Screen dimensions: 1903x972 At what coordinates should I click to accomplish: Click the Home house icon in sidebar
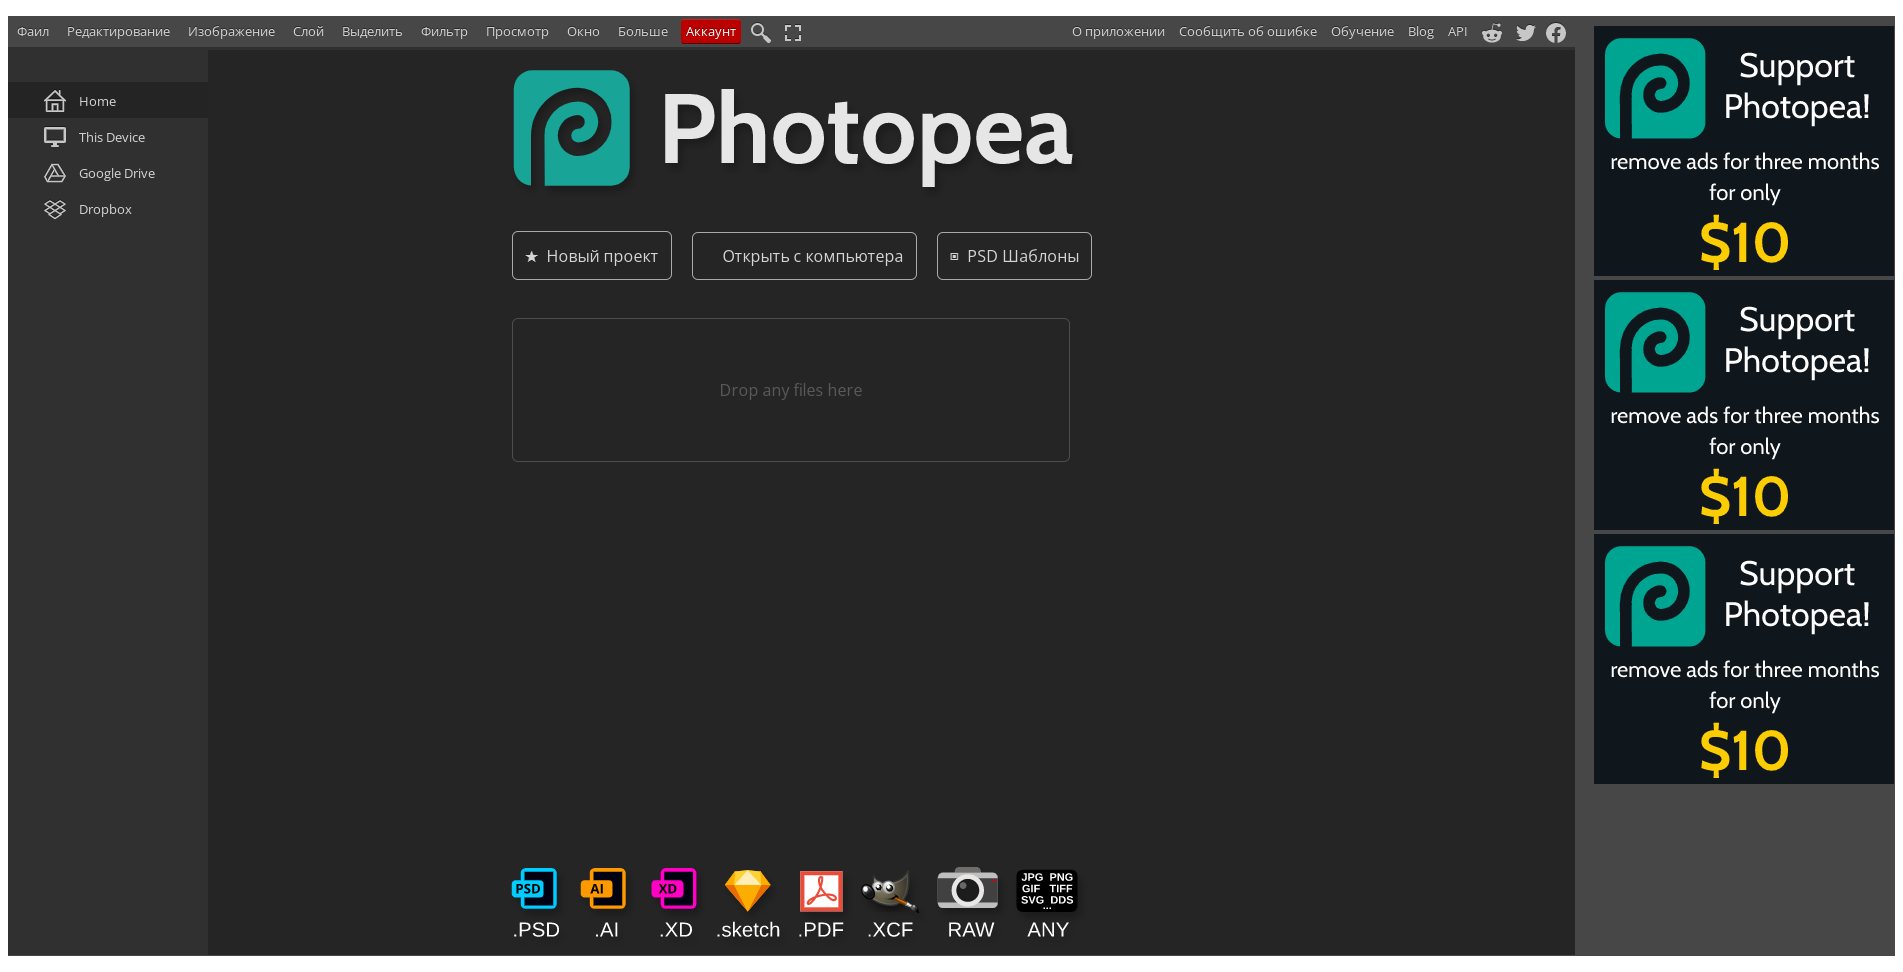pyautogui.click(x=55, y=101)
